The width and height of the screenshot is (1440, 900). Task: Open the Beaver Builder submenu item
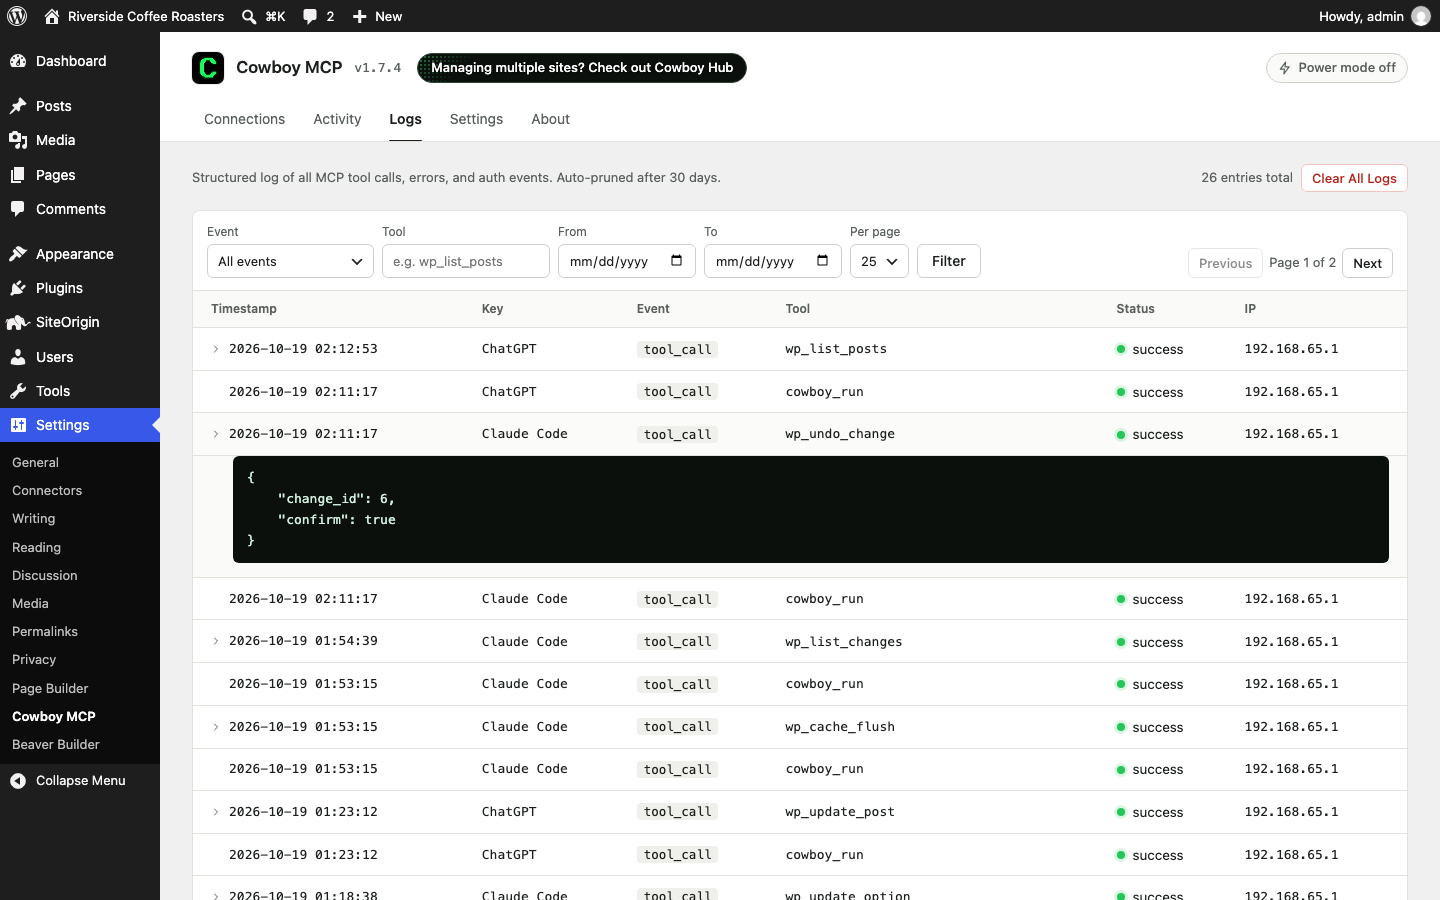(x=56, y=745)
